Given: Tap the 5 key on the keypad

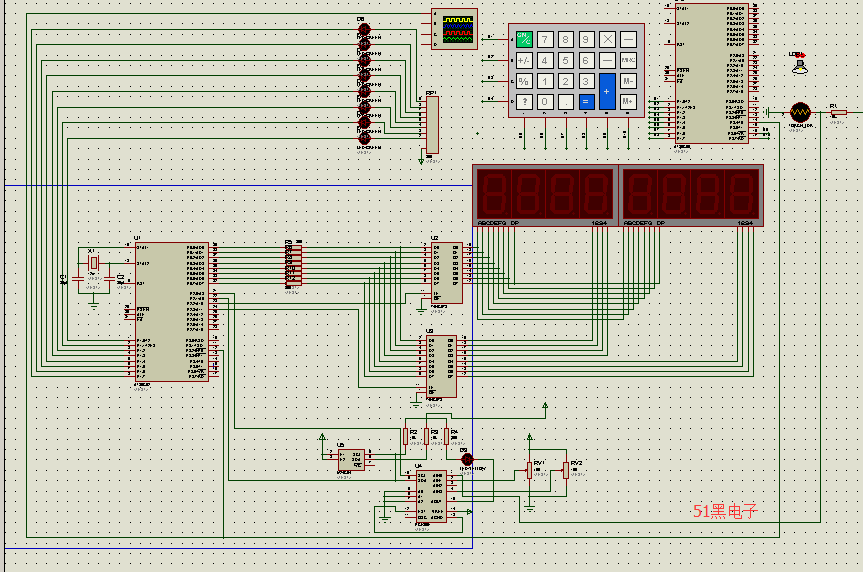Looking at the screenshot, I should [565, 61].
